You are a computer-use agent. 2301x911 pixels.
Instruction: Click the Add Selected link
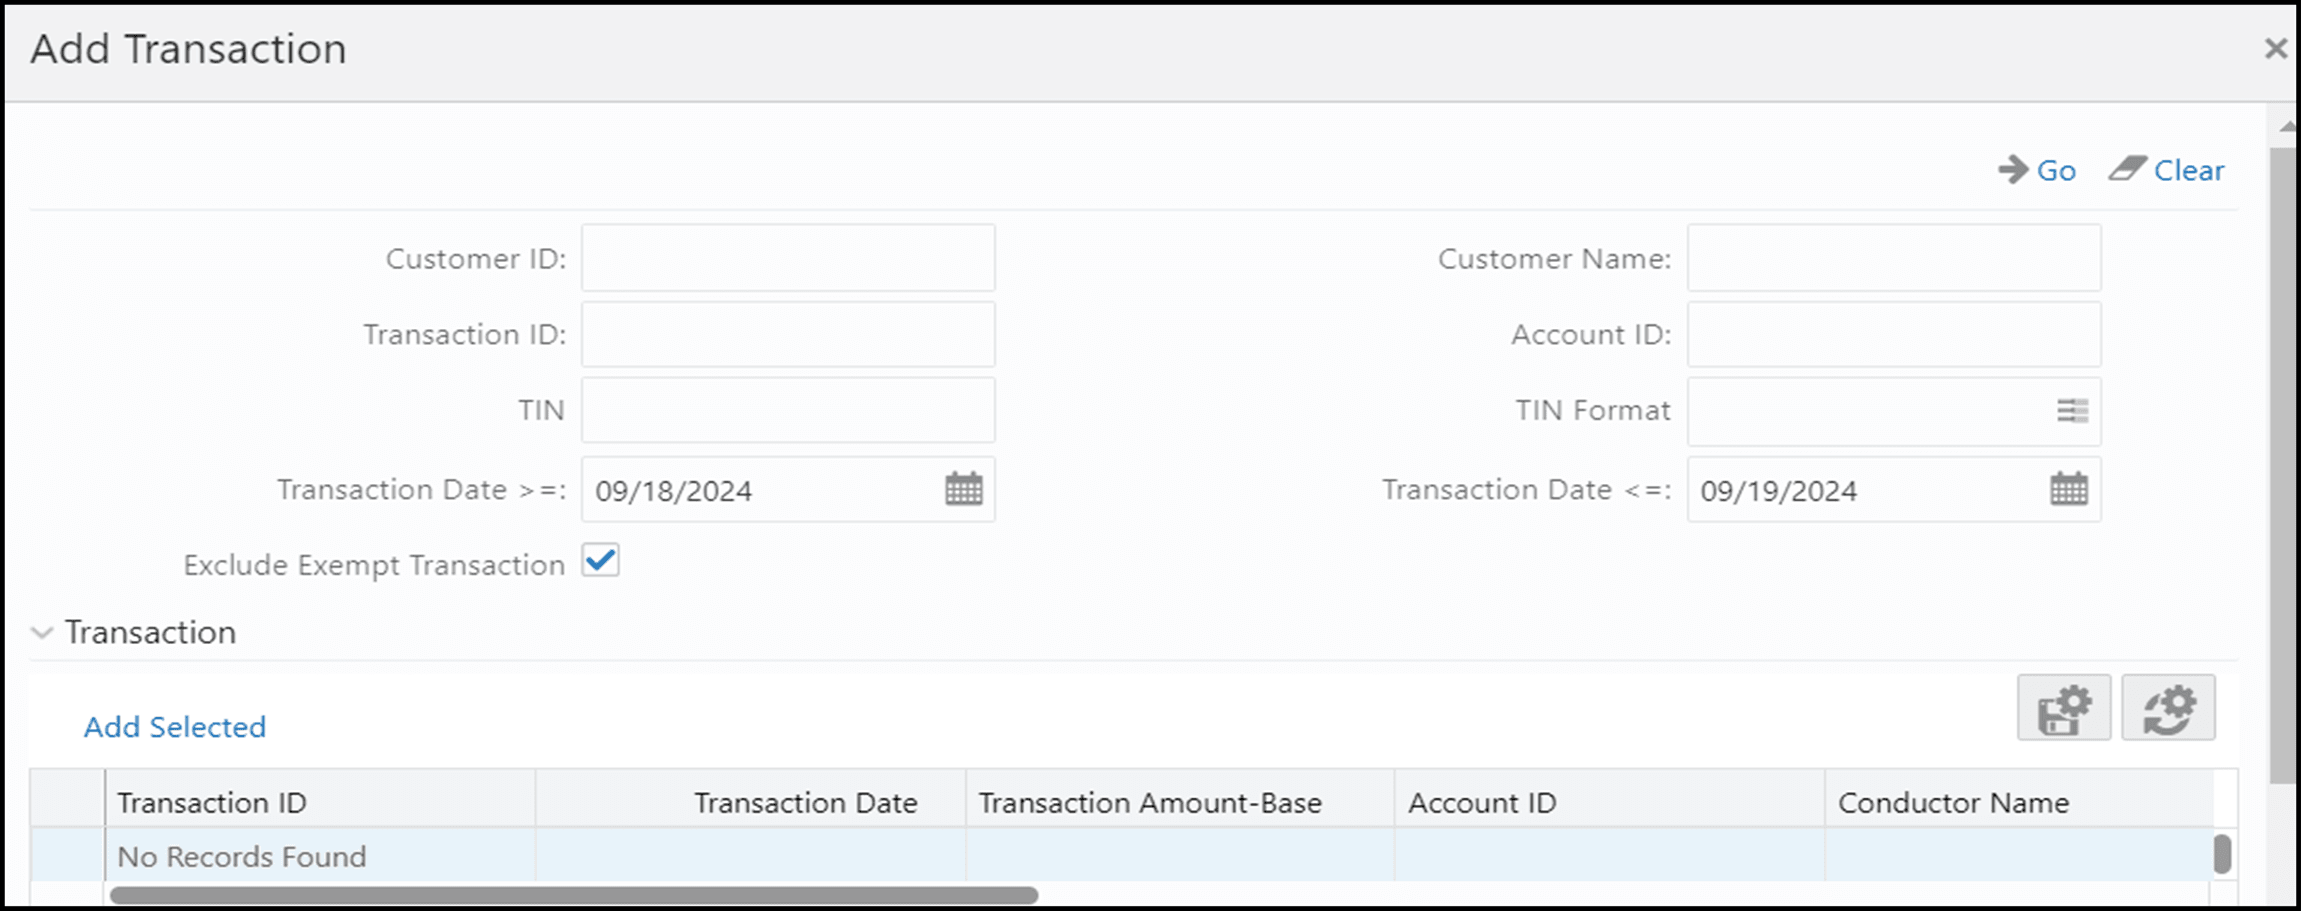point(173,727)
